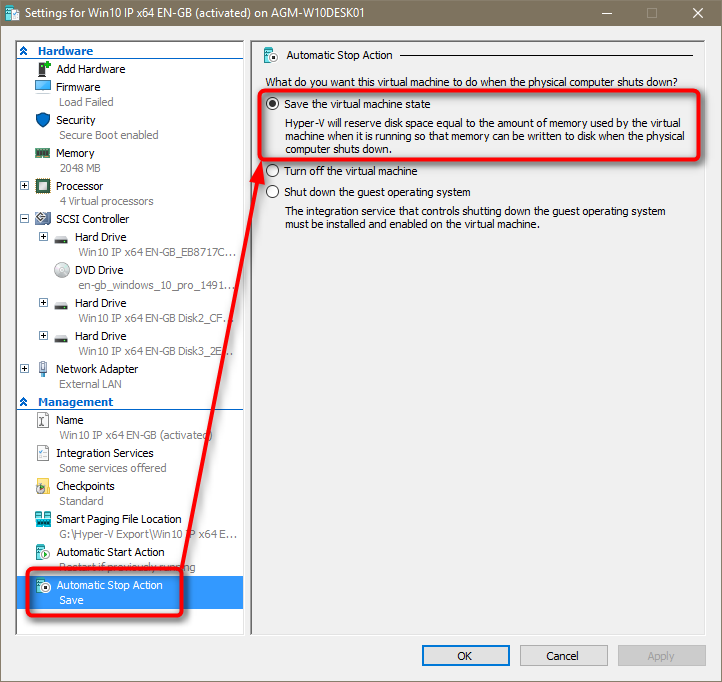Open the Checkpoints settings

click(x=85, y=486)
